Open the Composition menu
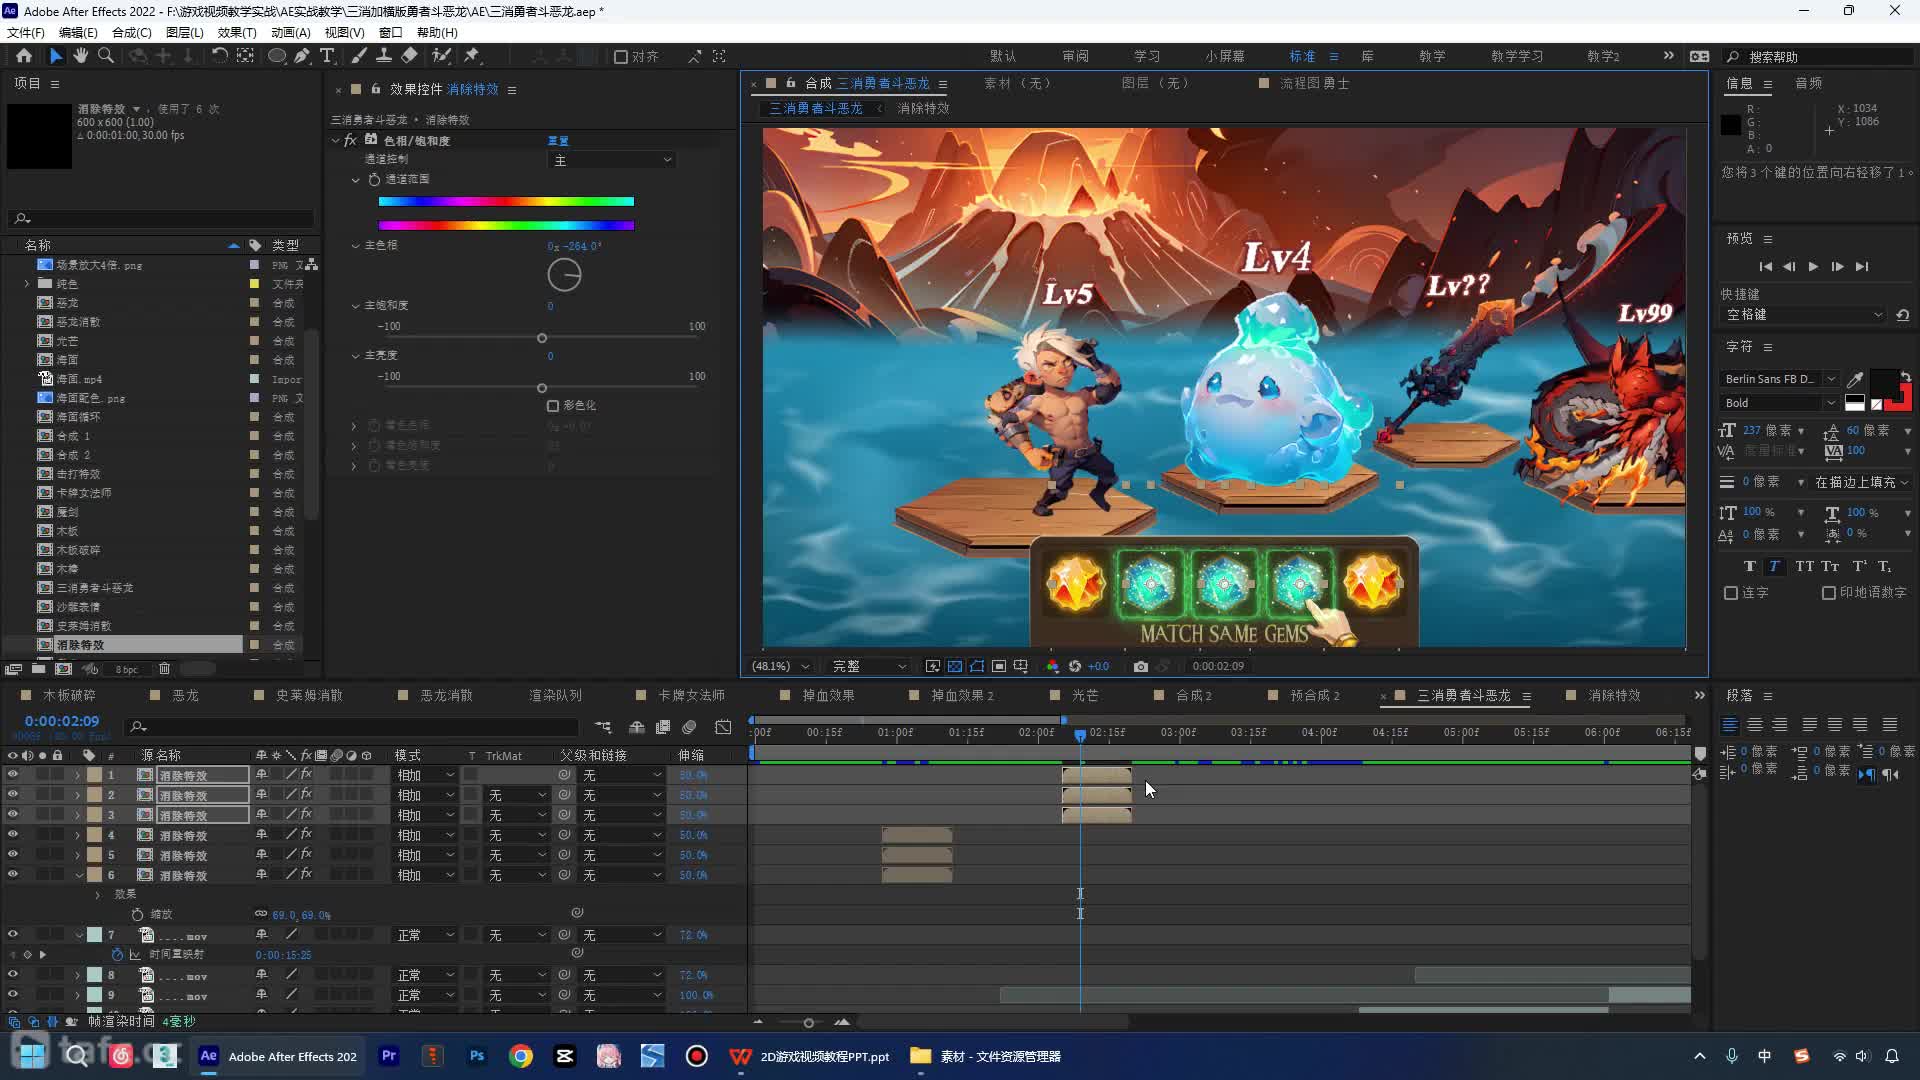1920x1080 pixels. 131,32
